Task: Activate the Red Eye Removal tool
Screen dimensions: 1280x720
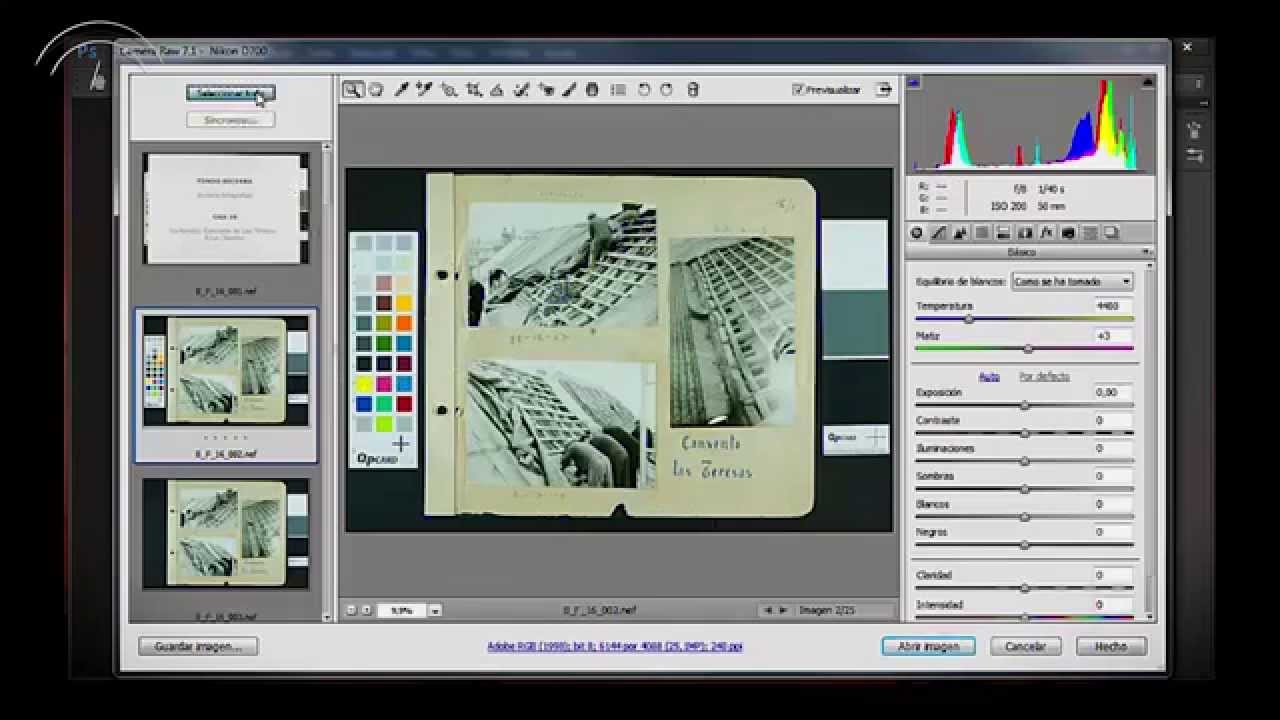Action: pyautogui.click(x=546, y=90)
